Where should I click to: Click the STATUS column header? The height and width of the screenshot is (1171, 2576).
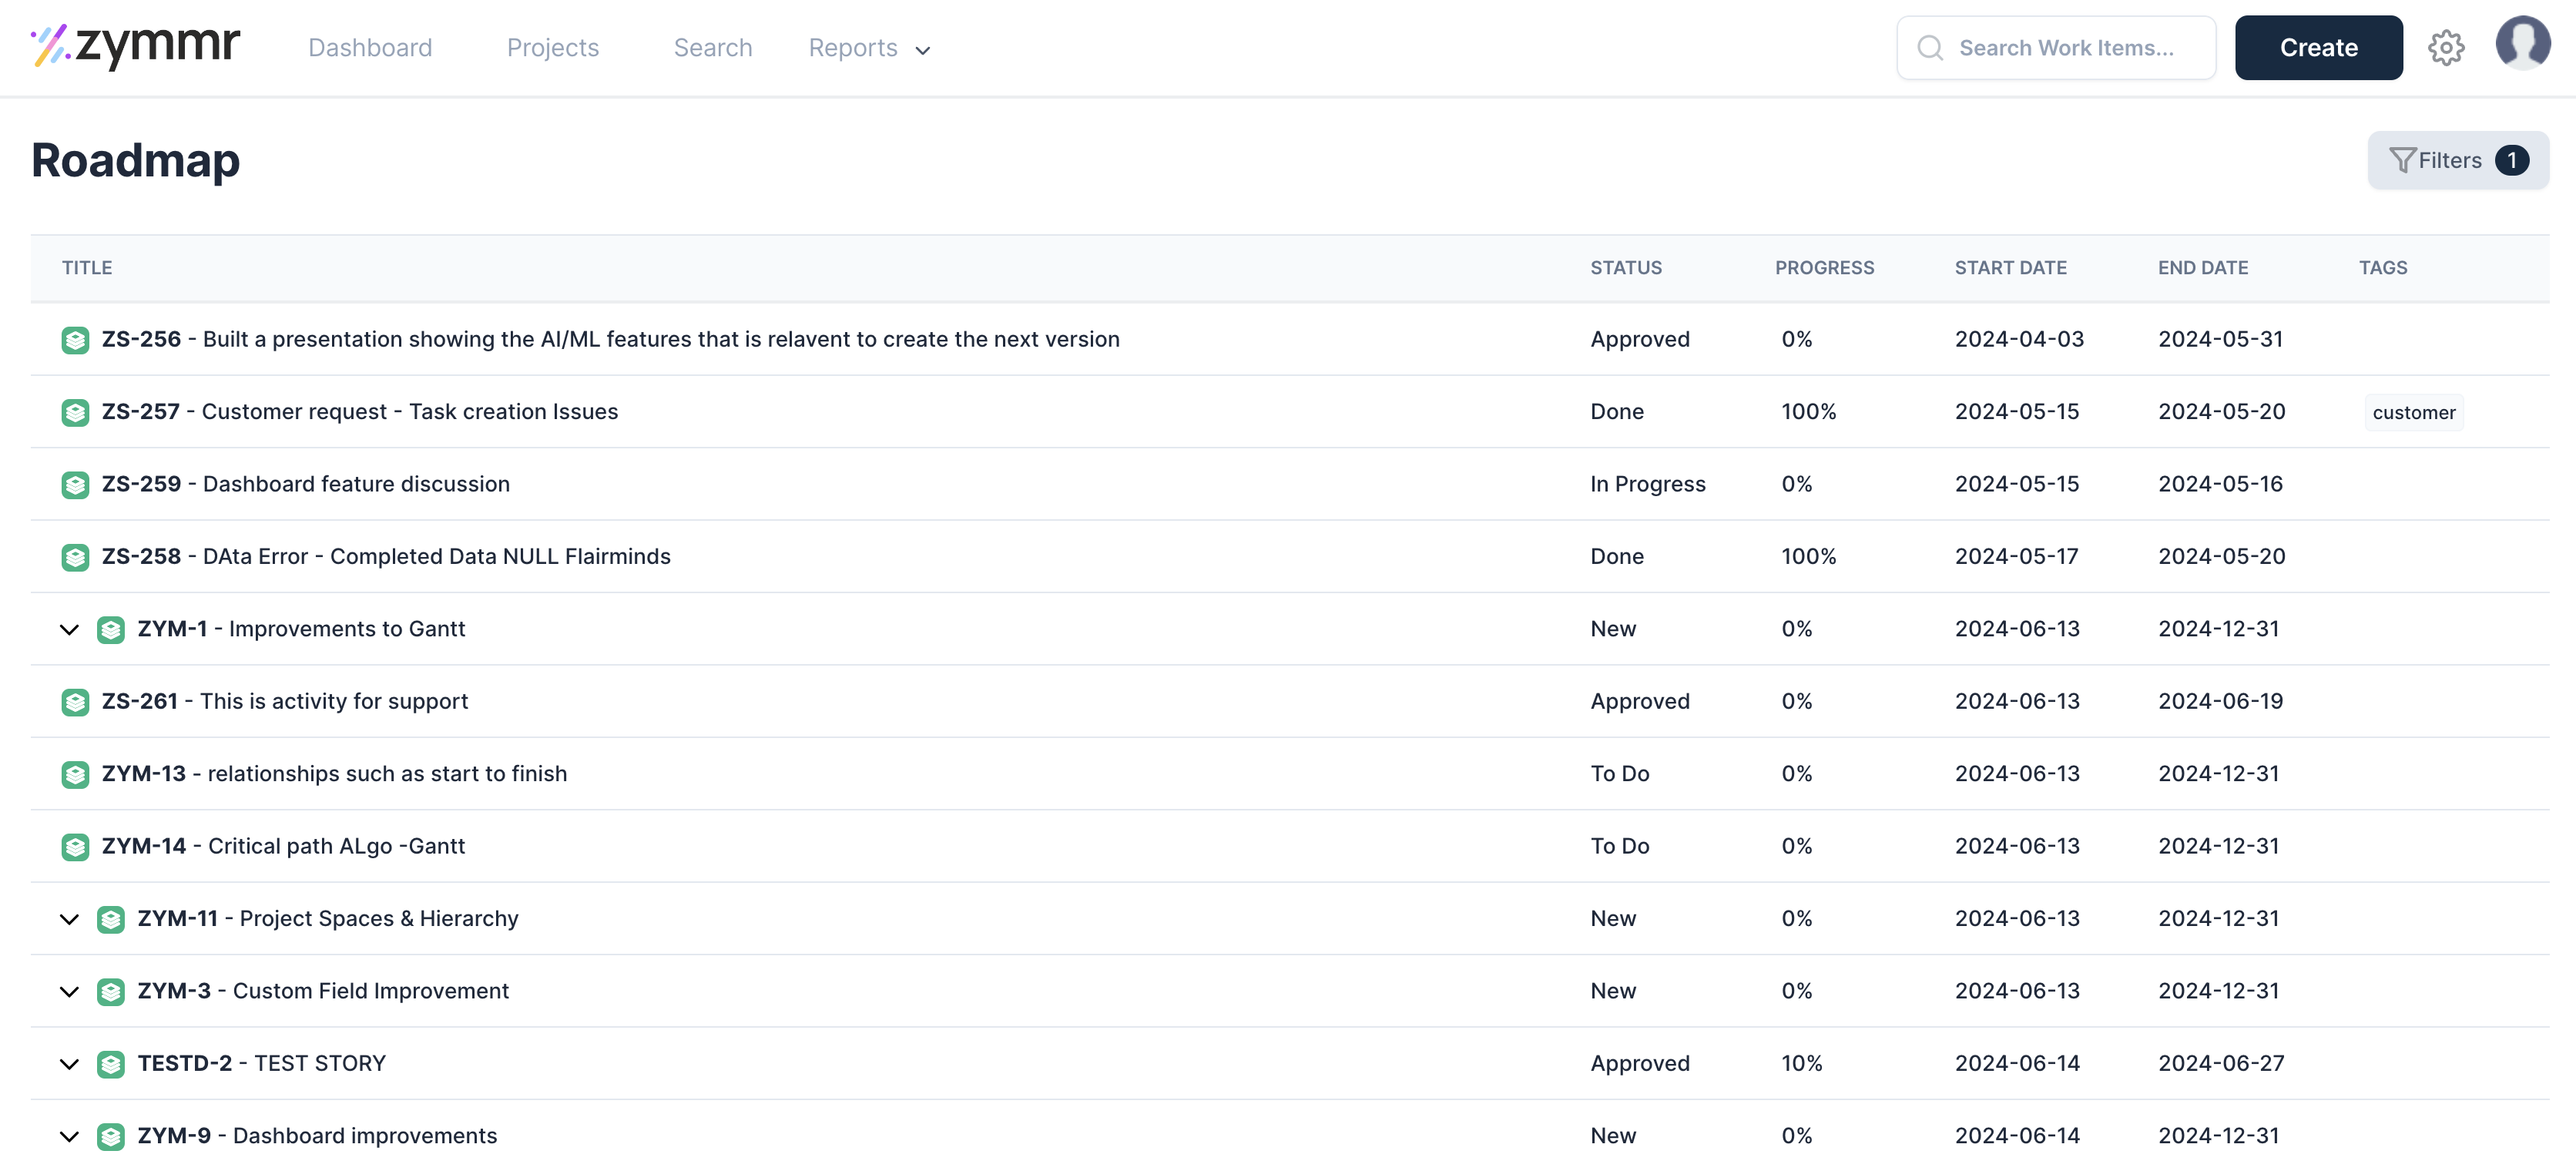pyautogui.click(x=1626, y=268)
